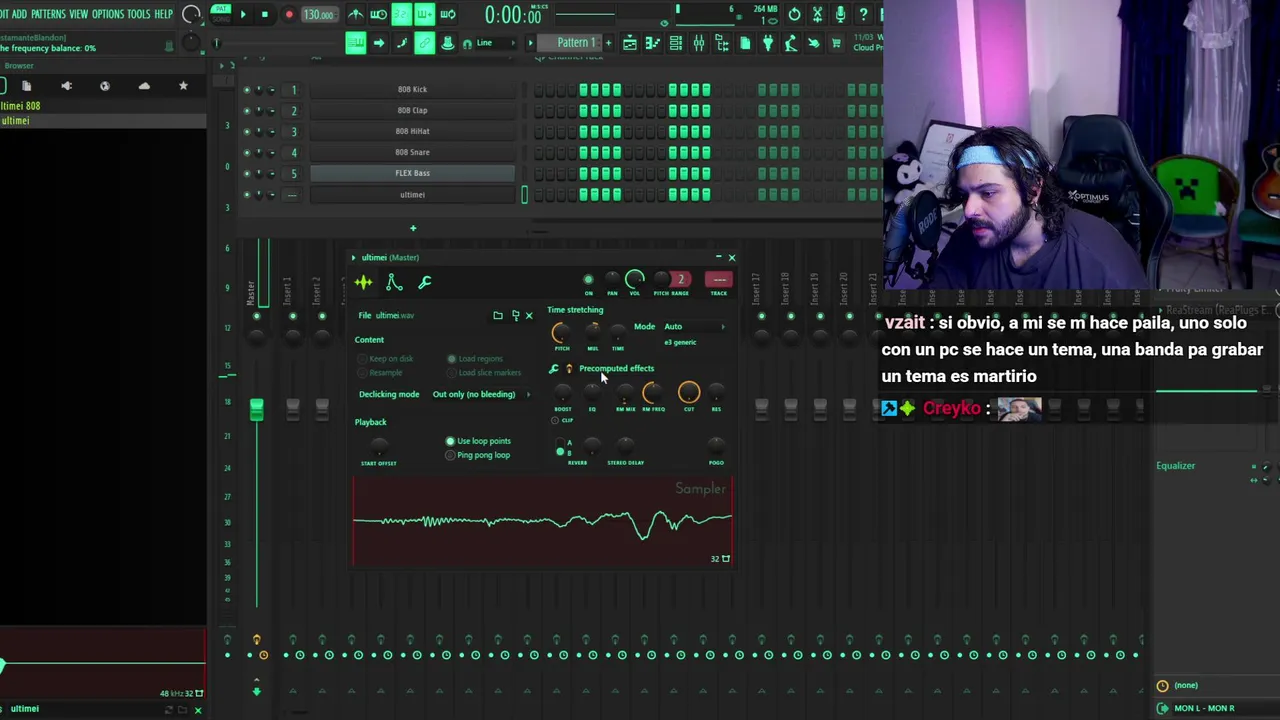Click the metronome icon in the top toolbar
The height and width of the screenshot is (720, 1280).
coord(356,14)
